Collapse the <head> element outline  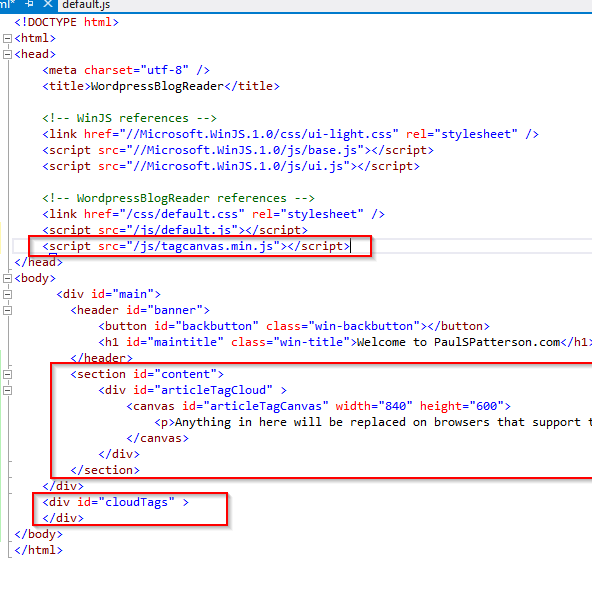click(7, 54)
